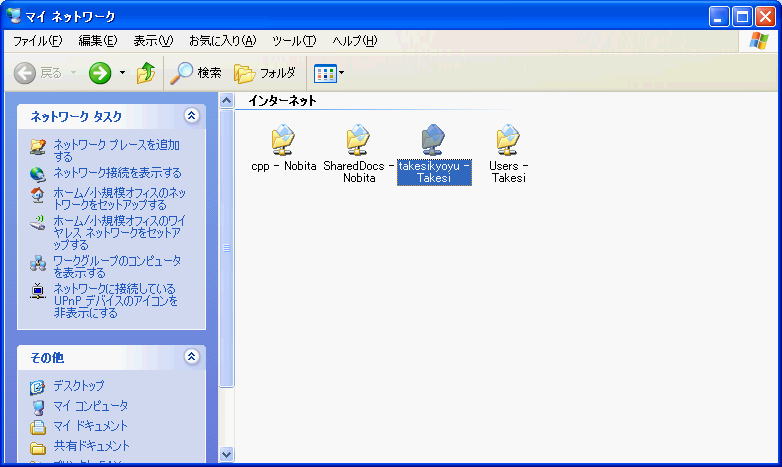Screen dimensions: 782x467
Task: Click ホーム/小規模オフィスのネットワークをセットアップする link
Action: tap(120, 199)
